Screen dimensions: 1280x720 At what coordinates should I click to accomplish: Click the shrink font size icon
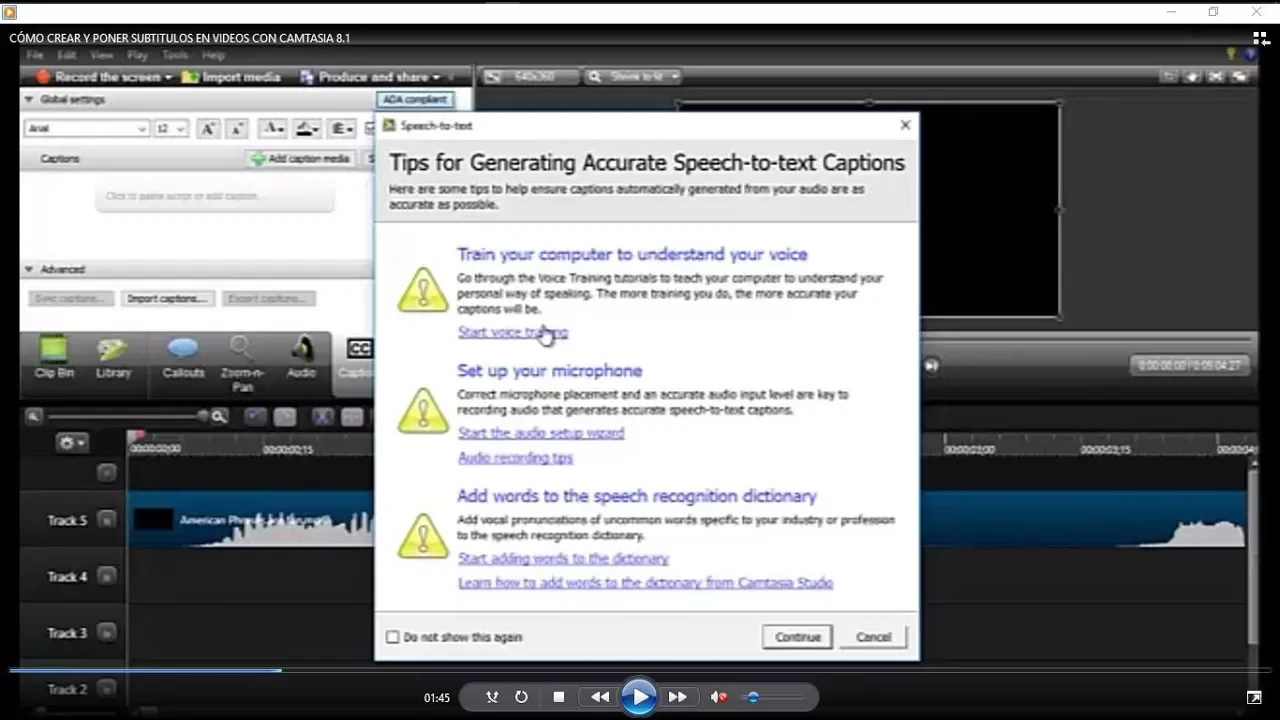[x=236, y=129]
